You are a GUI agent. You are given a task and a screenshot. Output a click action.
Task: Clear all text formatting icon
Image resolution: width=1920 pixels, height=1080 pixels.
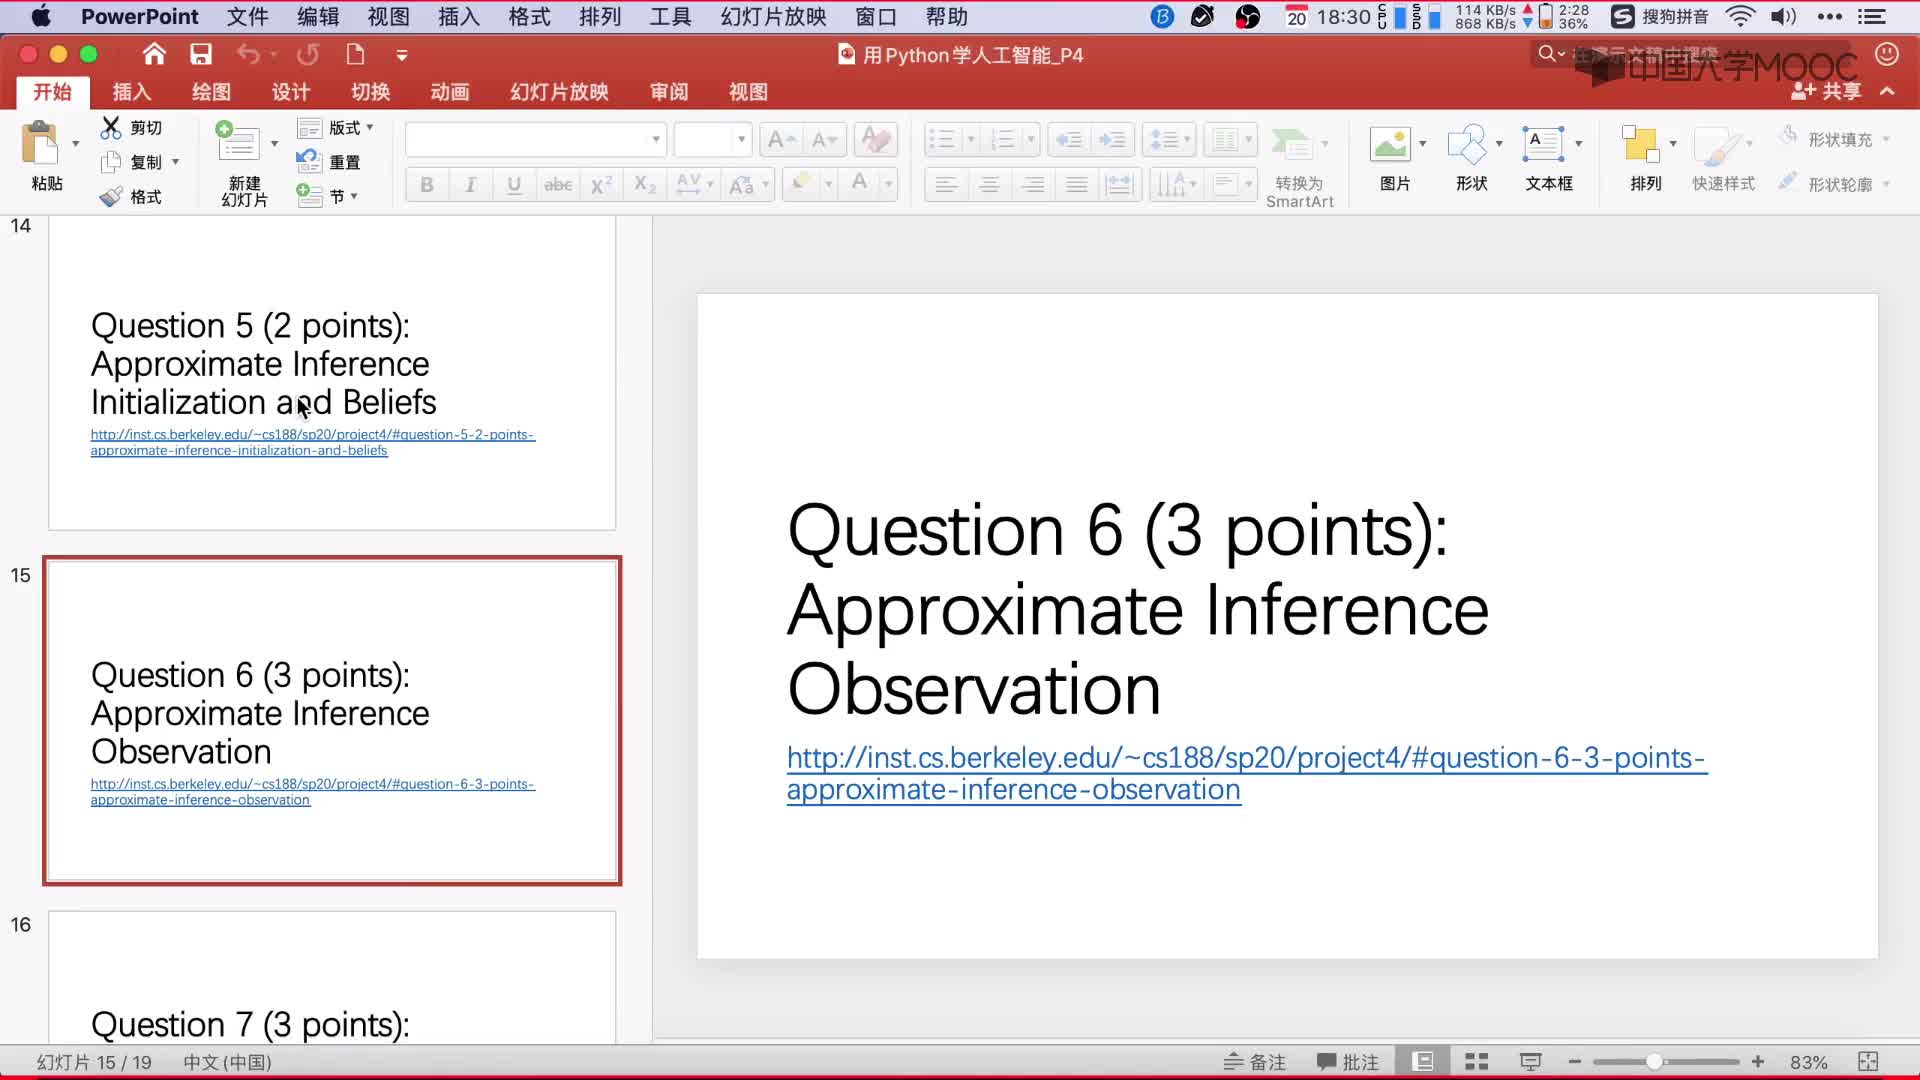pyautogui.click(x=876, y=140)
